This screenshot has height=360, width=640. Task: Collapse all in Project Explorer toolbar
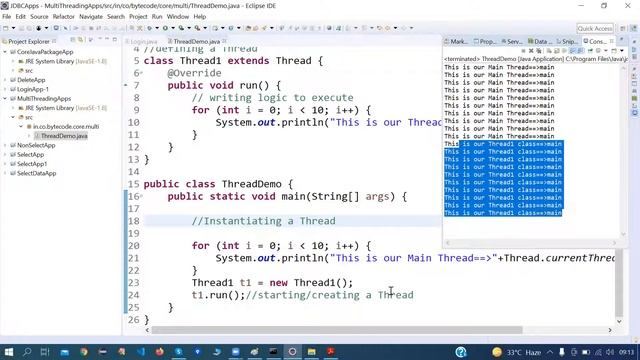click(72, 40)
